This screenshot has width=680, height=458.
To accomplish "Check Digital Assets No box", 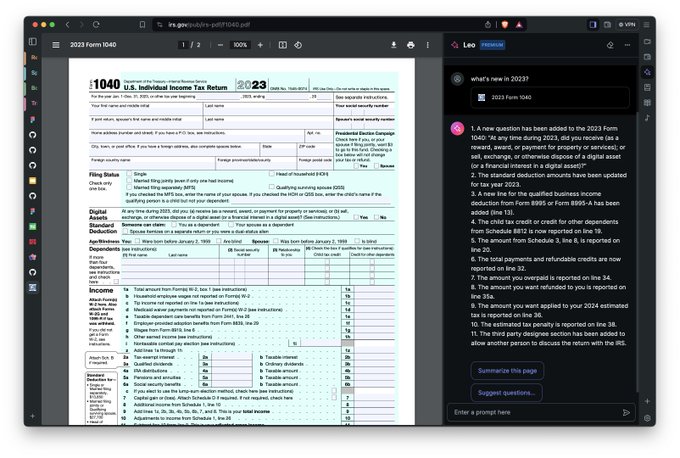I will point(376,217).
